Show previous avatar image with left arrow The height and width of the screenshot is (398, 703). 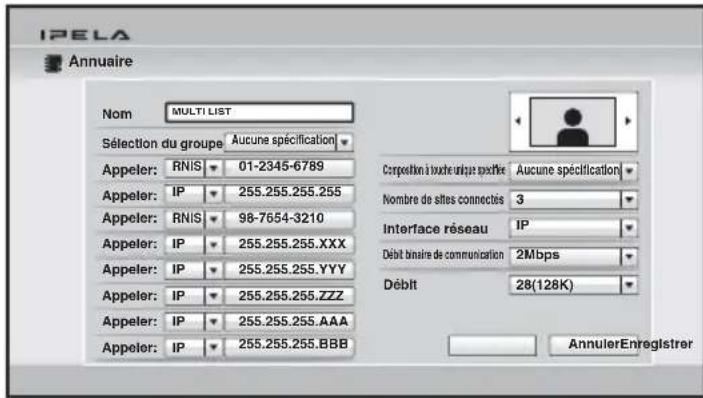click(518, 121)
